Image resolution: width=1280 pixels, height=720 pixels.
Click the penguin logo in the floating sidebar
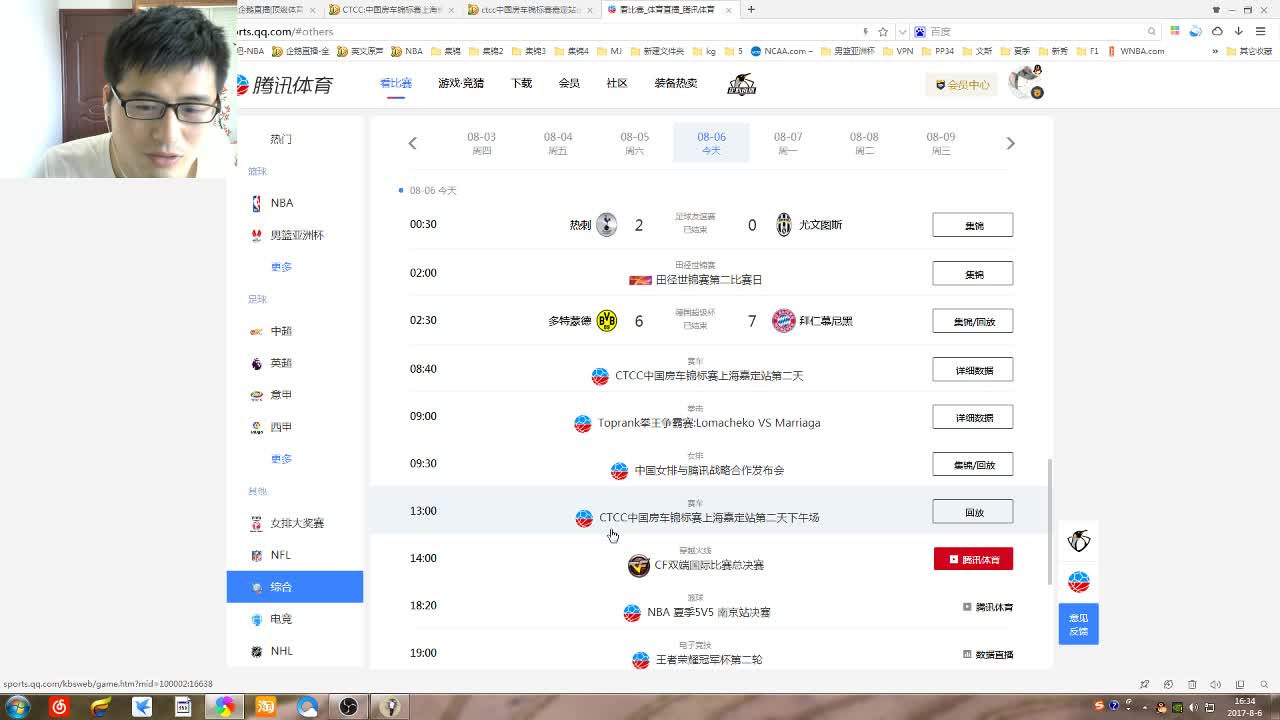tap(1078, 541)
